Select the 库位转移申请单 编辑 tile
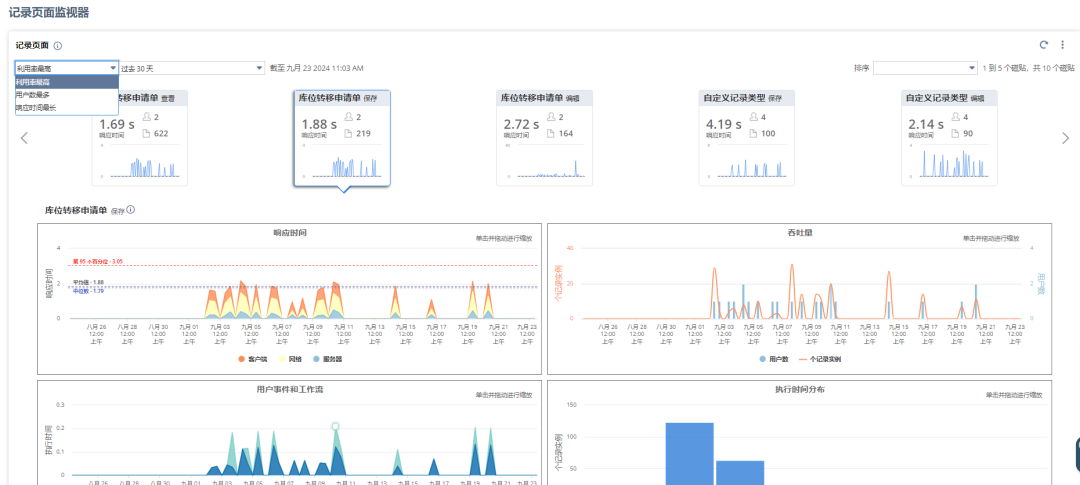The height and width of the screenshot is (485, 1080). pos(544,138)
